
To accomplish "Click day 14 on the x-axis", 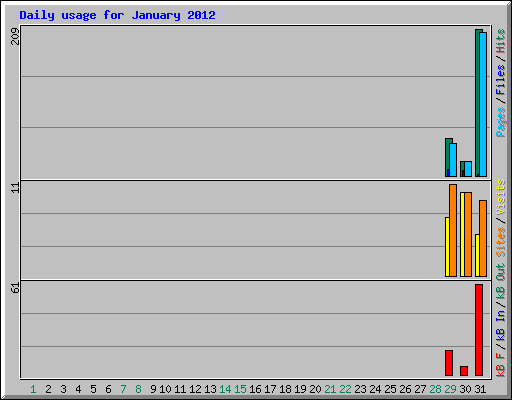I will tap(225, 389).
